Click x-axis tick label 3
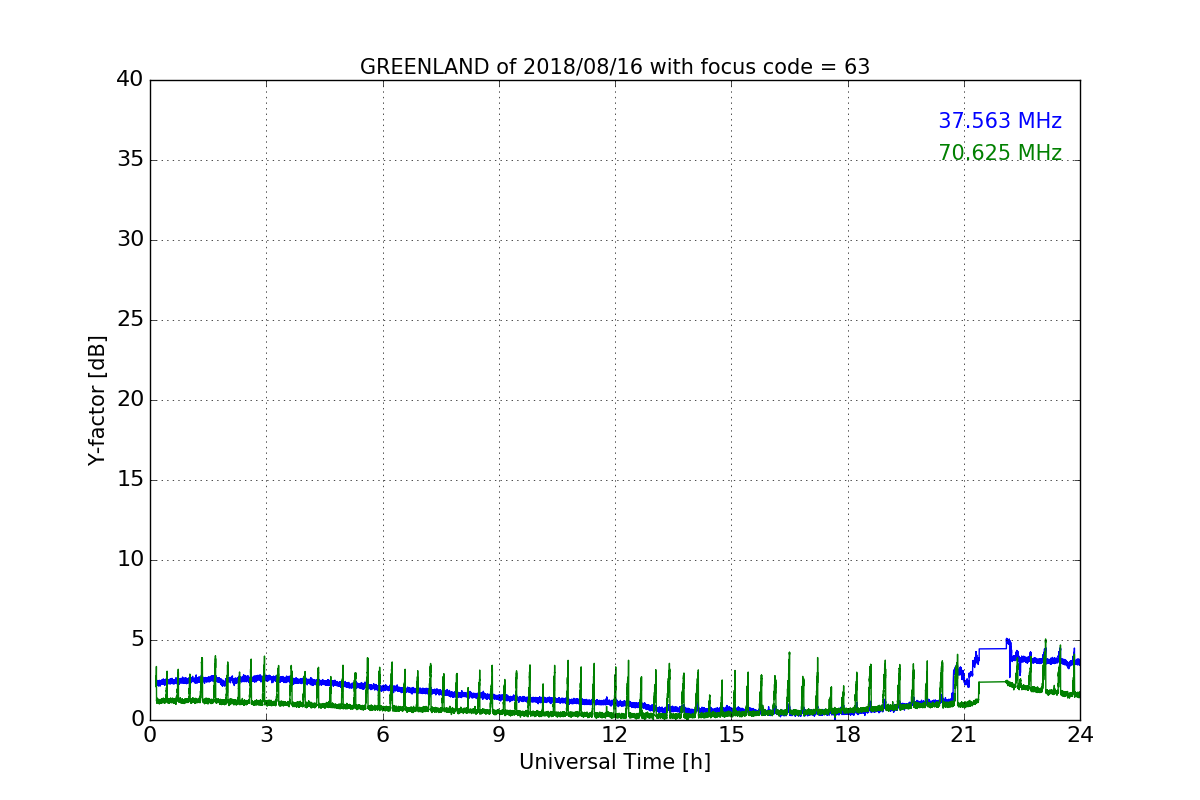This screenshot has width=1200, height=800. pyautogui.click(x=266, y=734)
